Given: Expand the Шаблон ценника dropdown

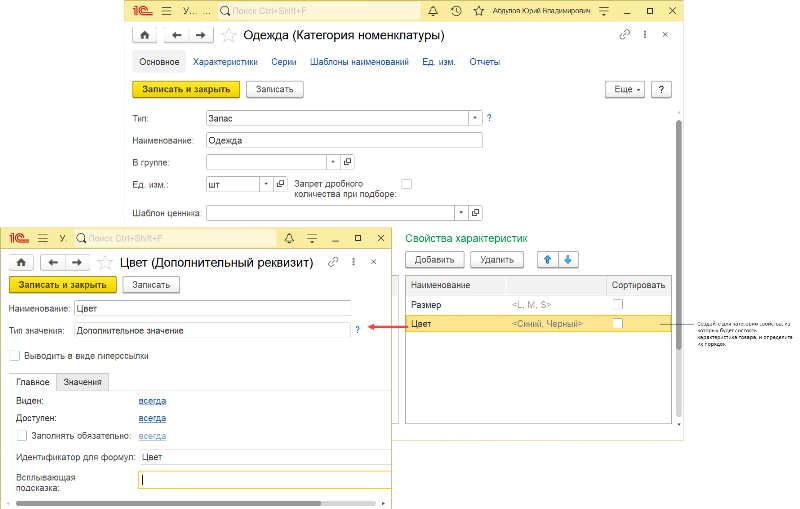Looking at the screenshot, I should 461,213.
